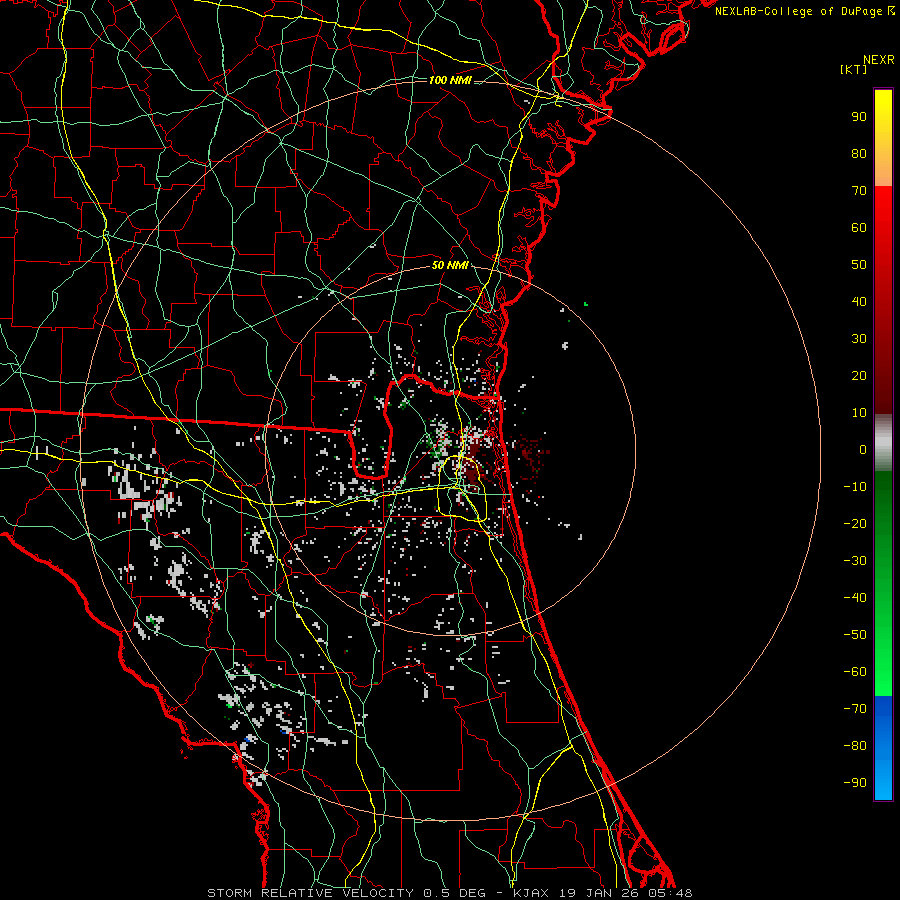
Task: Click the -20 value on the color scale
Action: [855, 523]
